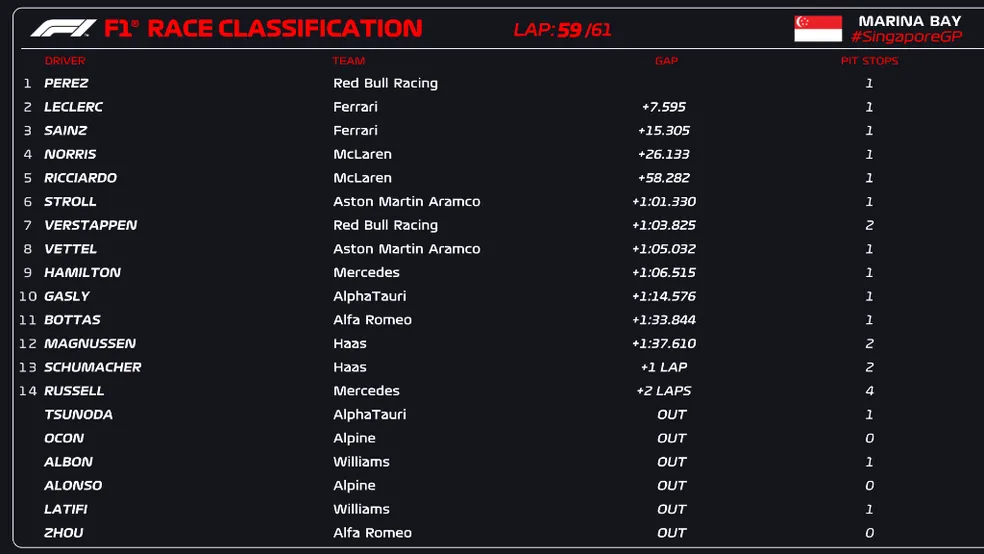Click the GAP column header
Screen dimensions: 984x554
tap(666, 61)
